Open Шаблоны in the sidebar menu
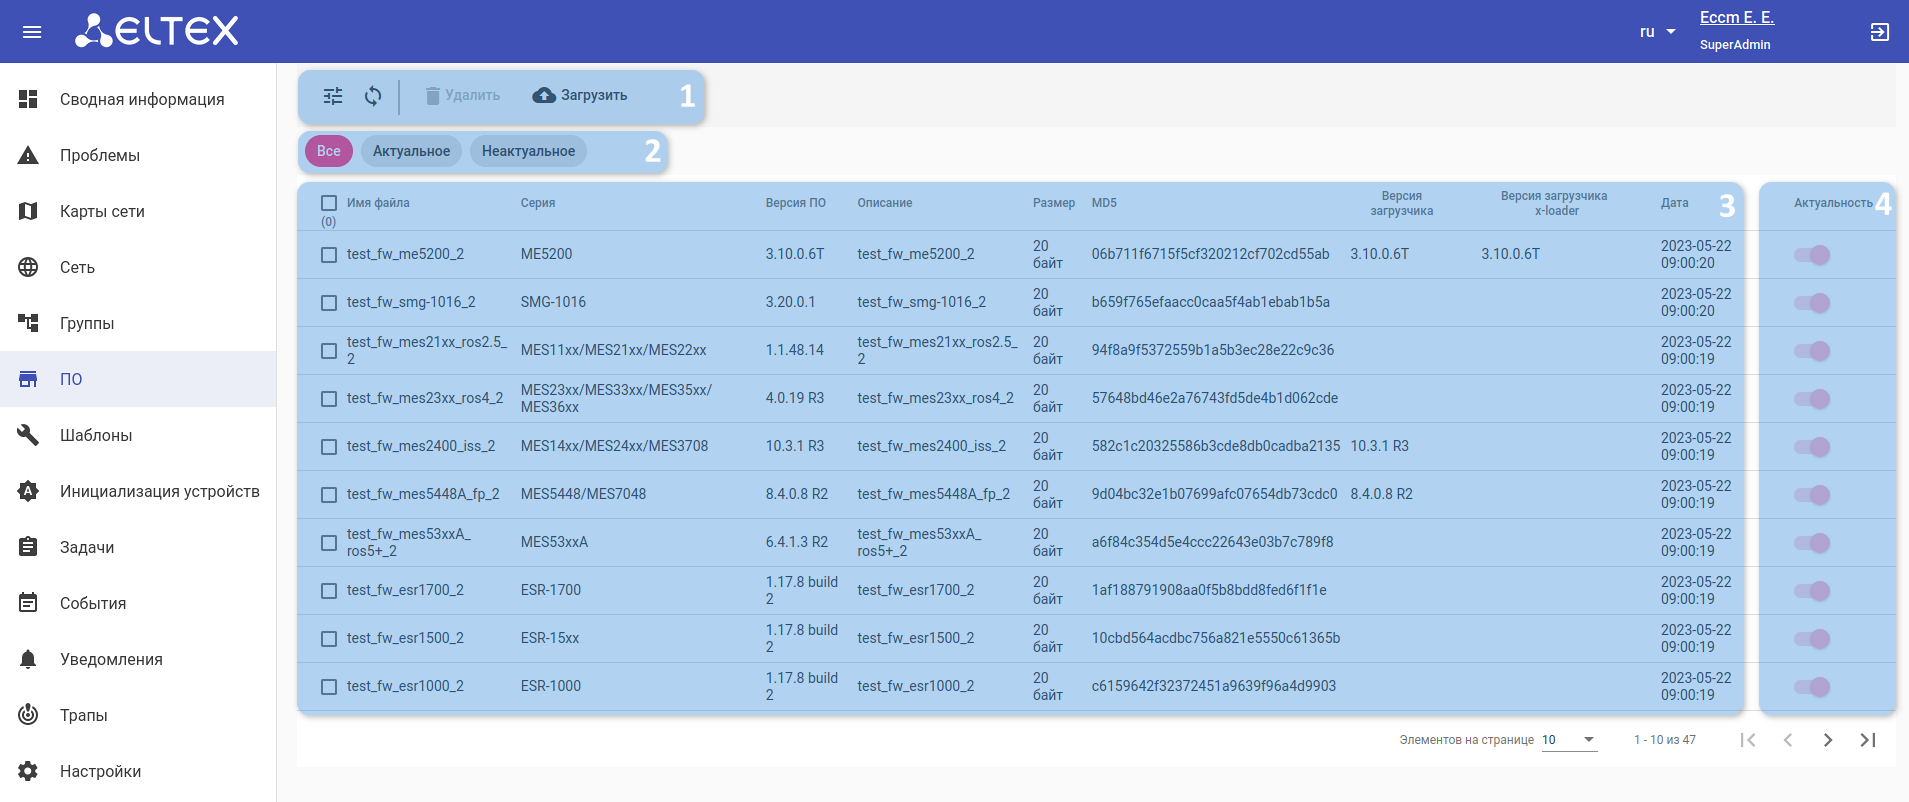 [96, 435]
